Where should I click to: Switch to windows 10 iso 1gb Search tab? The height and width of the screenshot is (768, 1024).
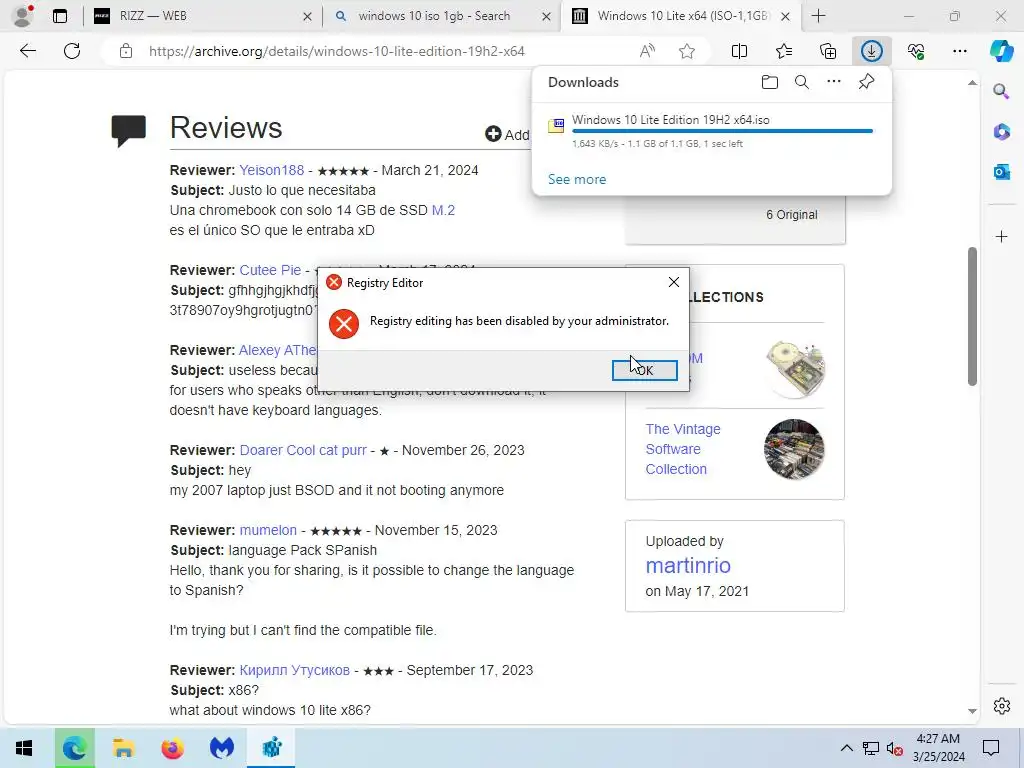click(x=434, y=16)
